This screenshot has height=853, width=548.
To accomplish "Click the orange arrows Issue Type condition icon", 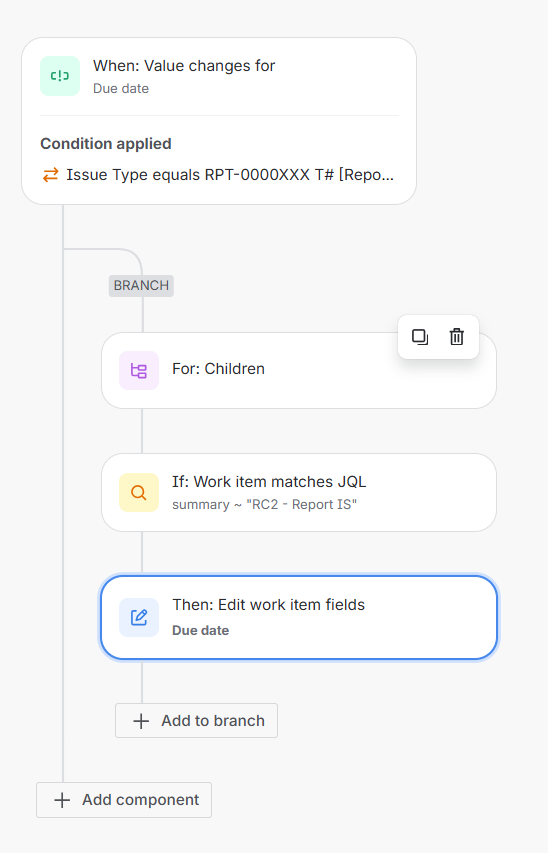I will [x=51, y=175].
